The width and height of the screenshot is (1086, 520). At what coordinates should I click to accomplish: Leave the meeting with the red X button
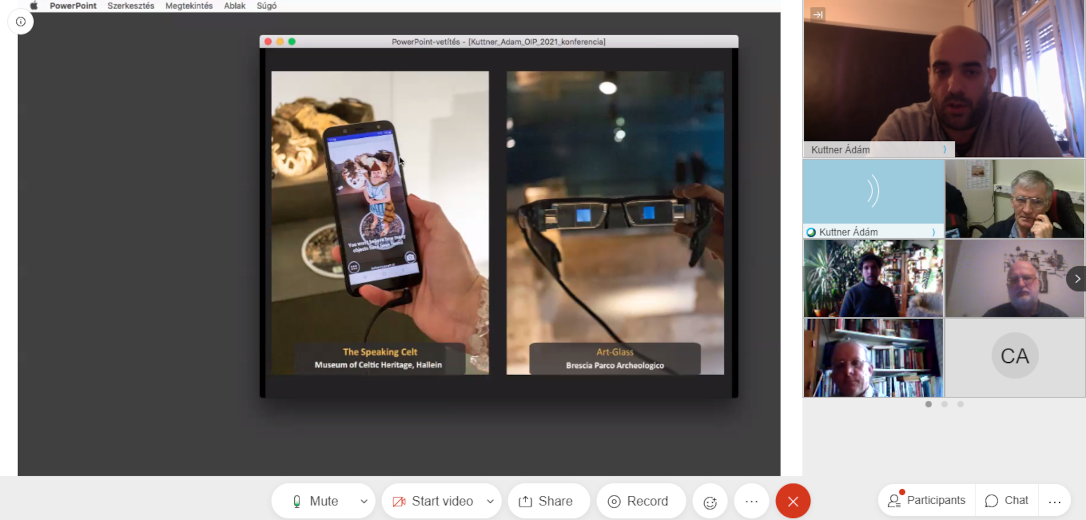[793, 501]
